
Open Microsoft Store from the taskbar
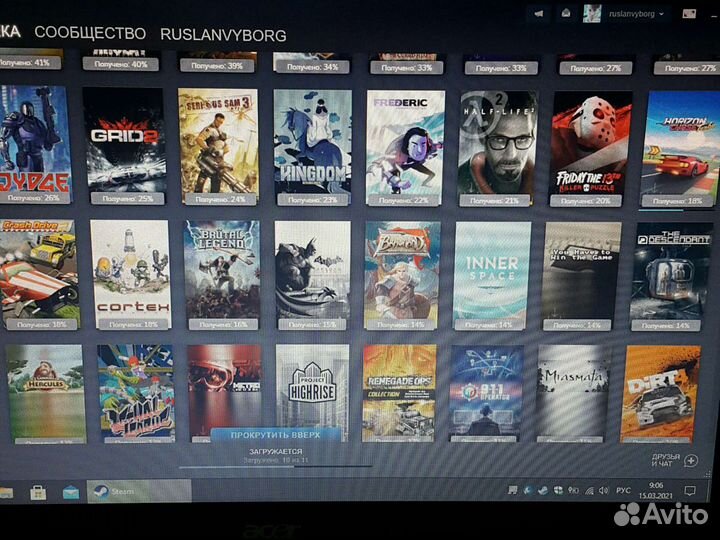(x=37, y=492)
